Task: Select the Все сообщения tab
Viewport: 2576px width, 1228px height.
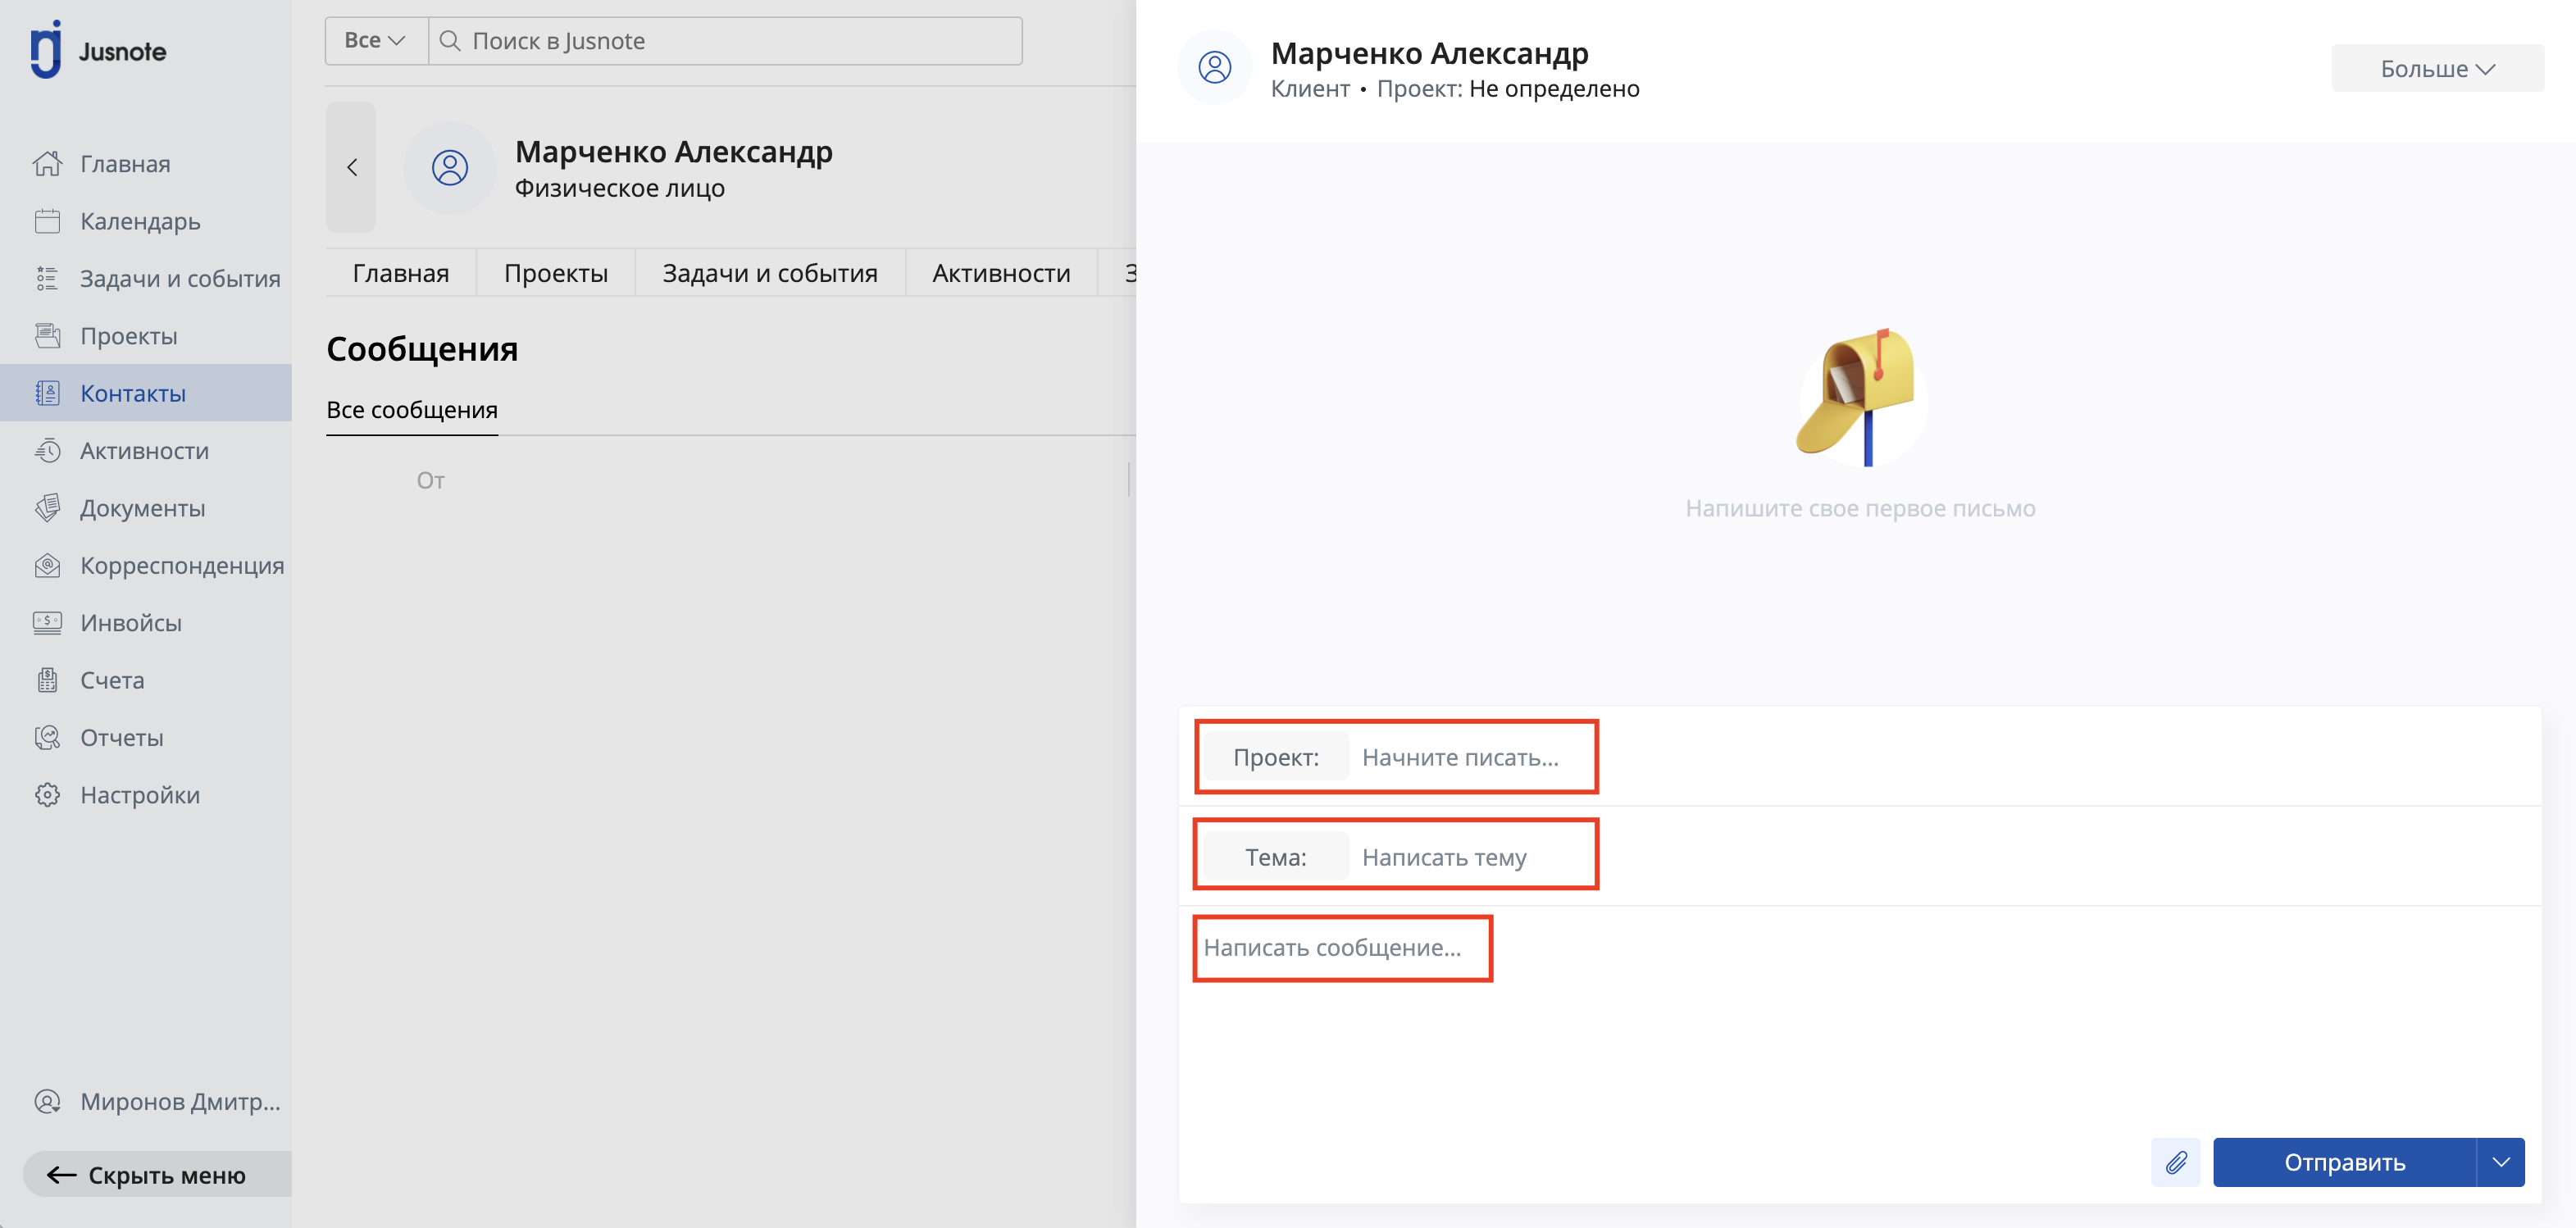Action: tap(412, 410)
